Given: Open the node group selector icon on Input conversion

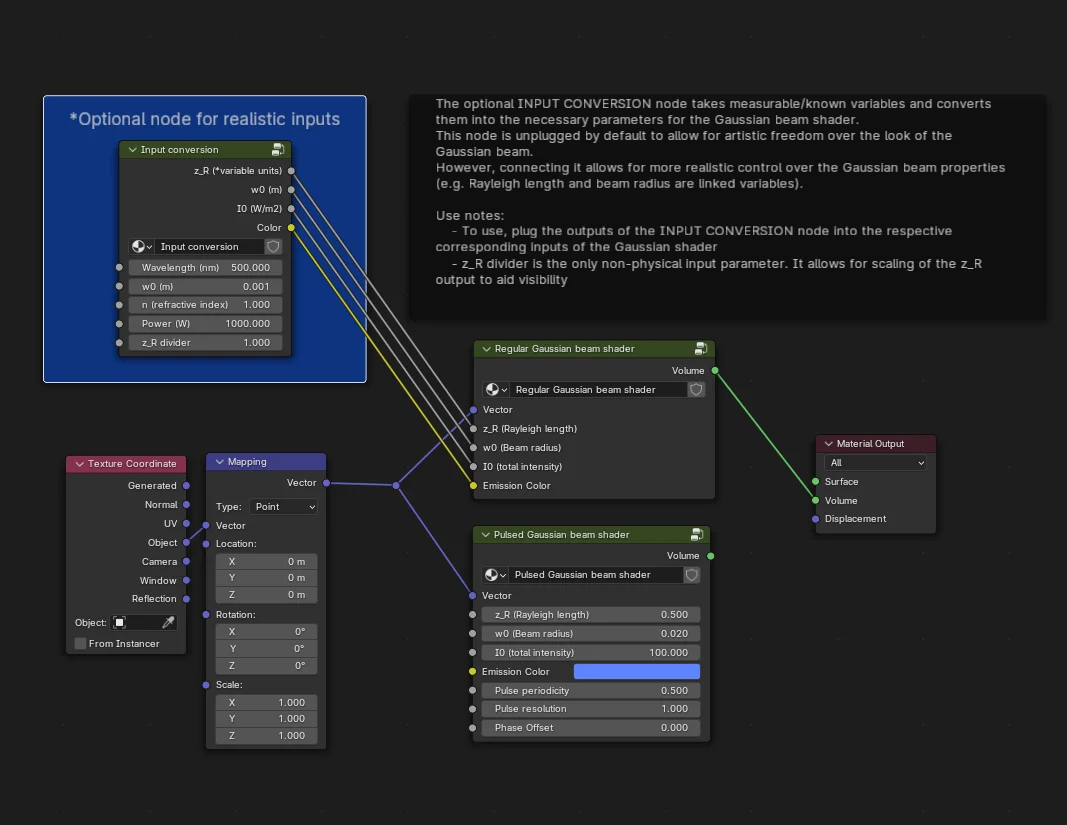Looking at the screenshot, I should tap(140, 246).
